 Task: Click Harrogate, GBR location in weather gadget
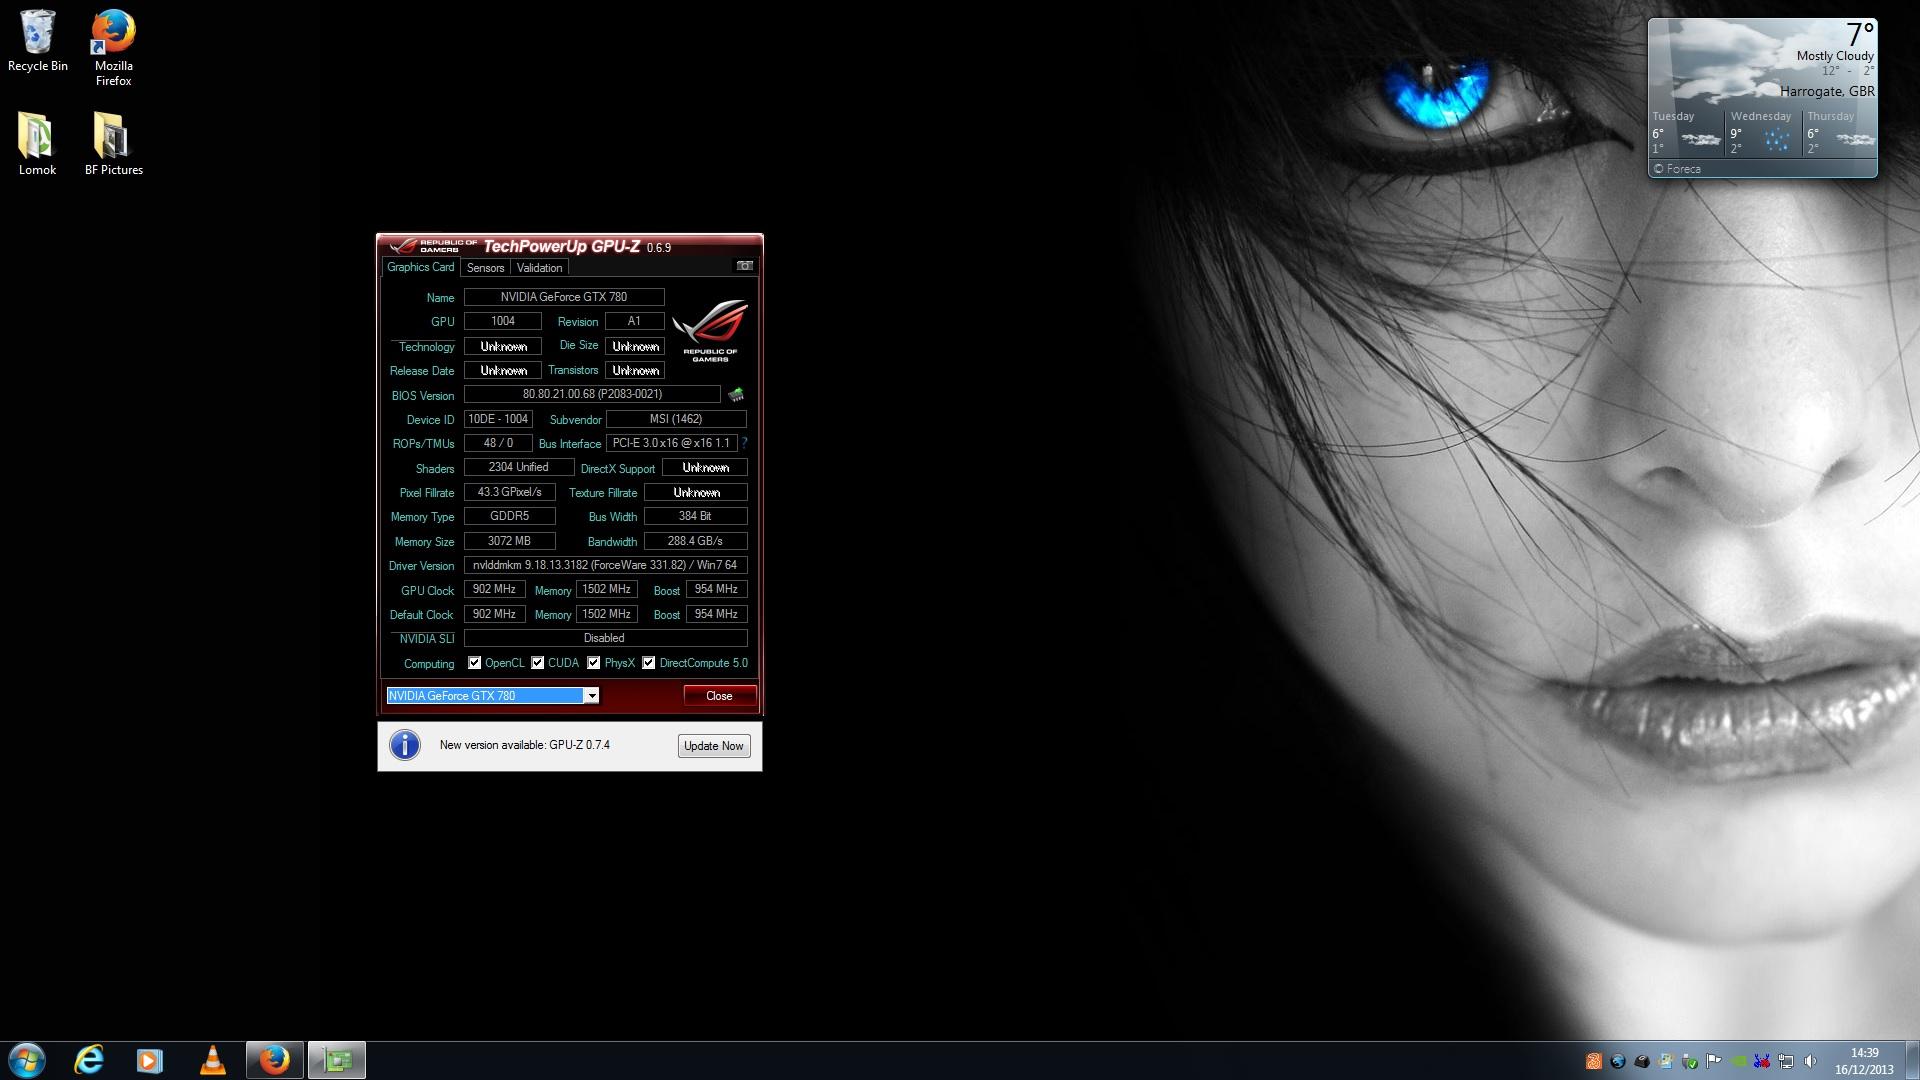point(1827,91)
